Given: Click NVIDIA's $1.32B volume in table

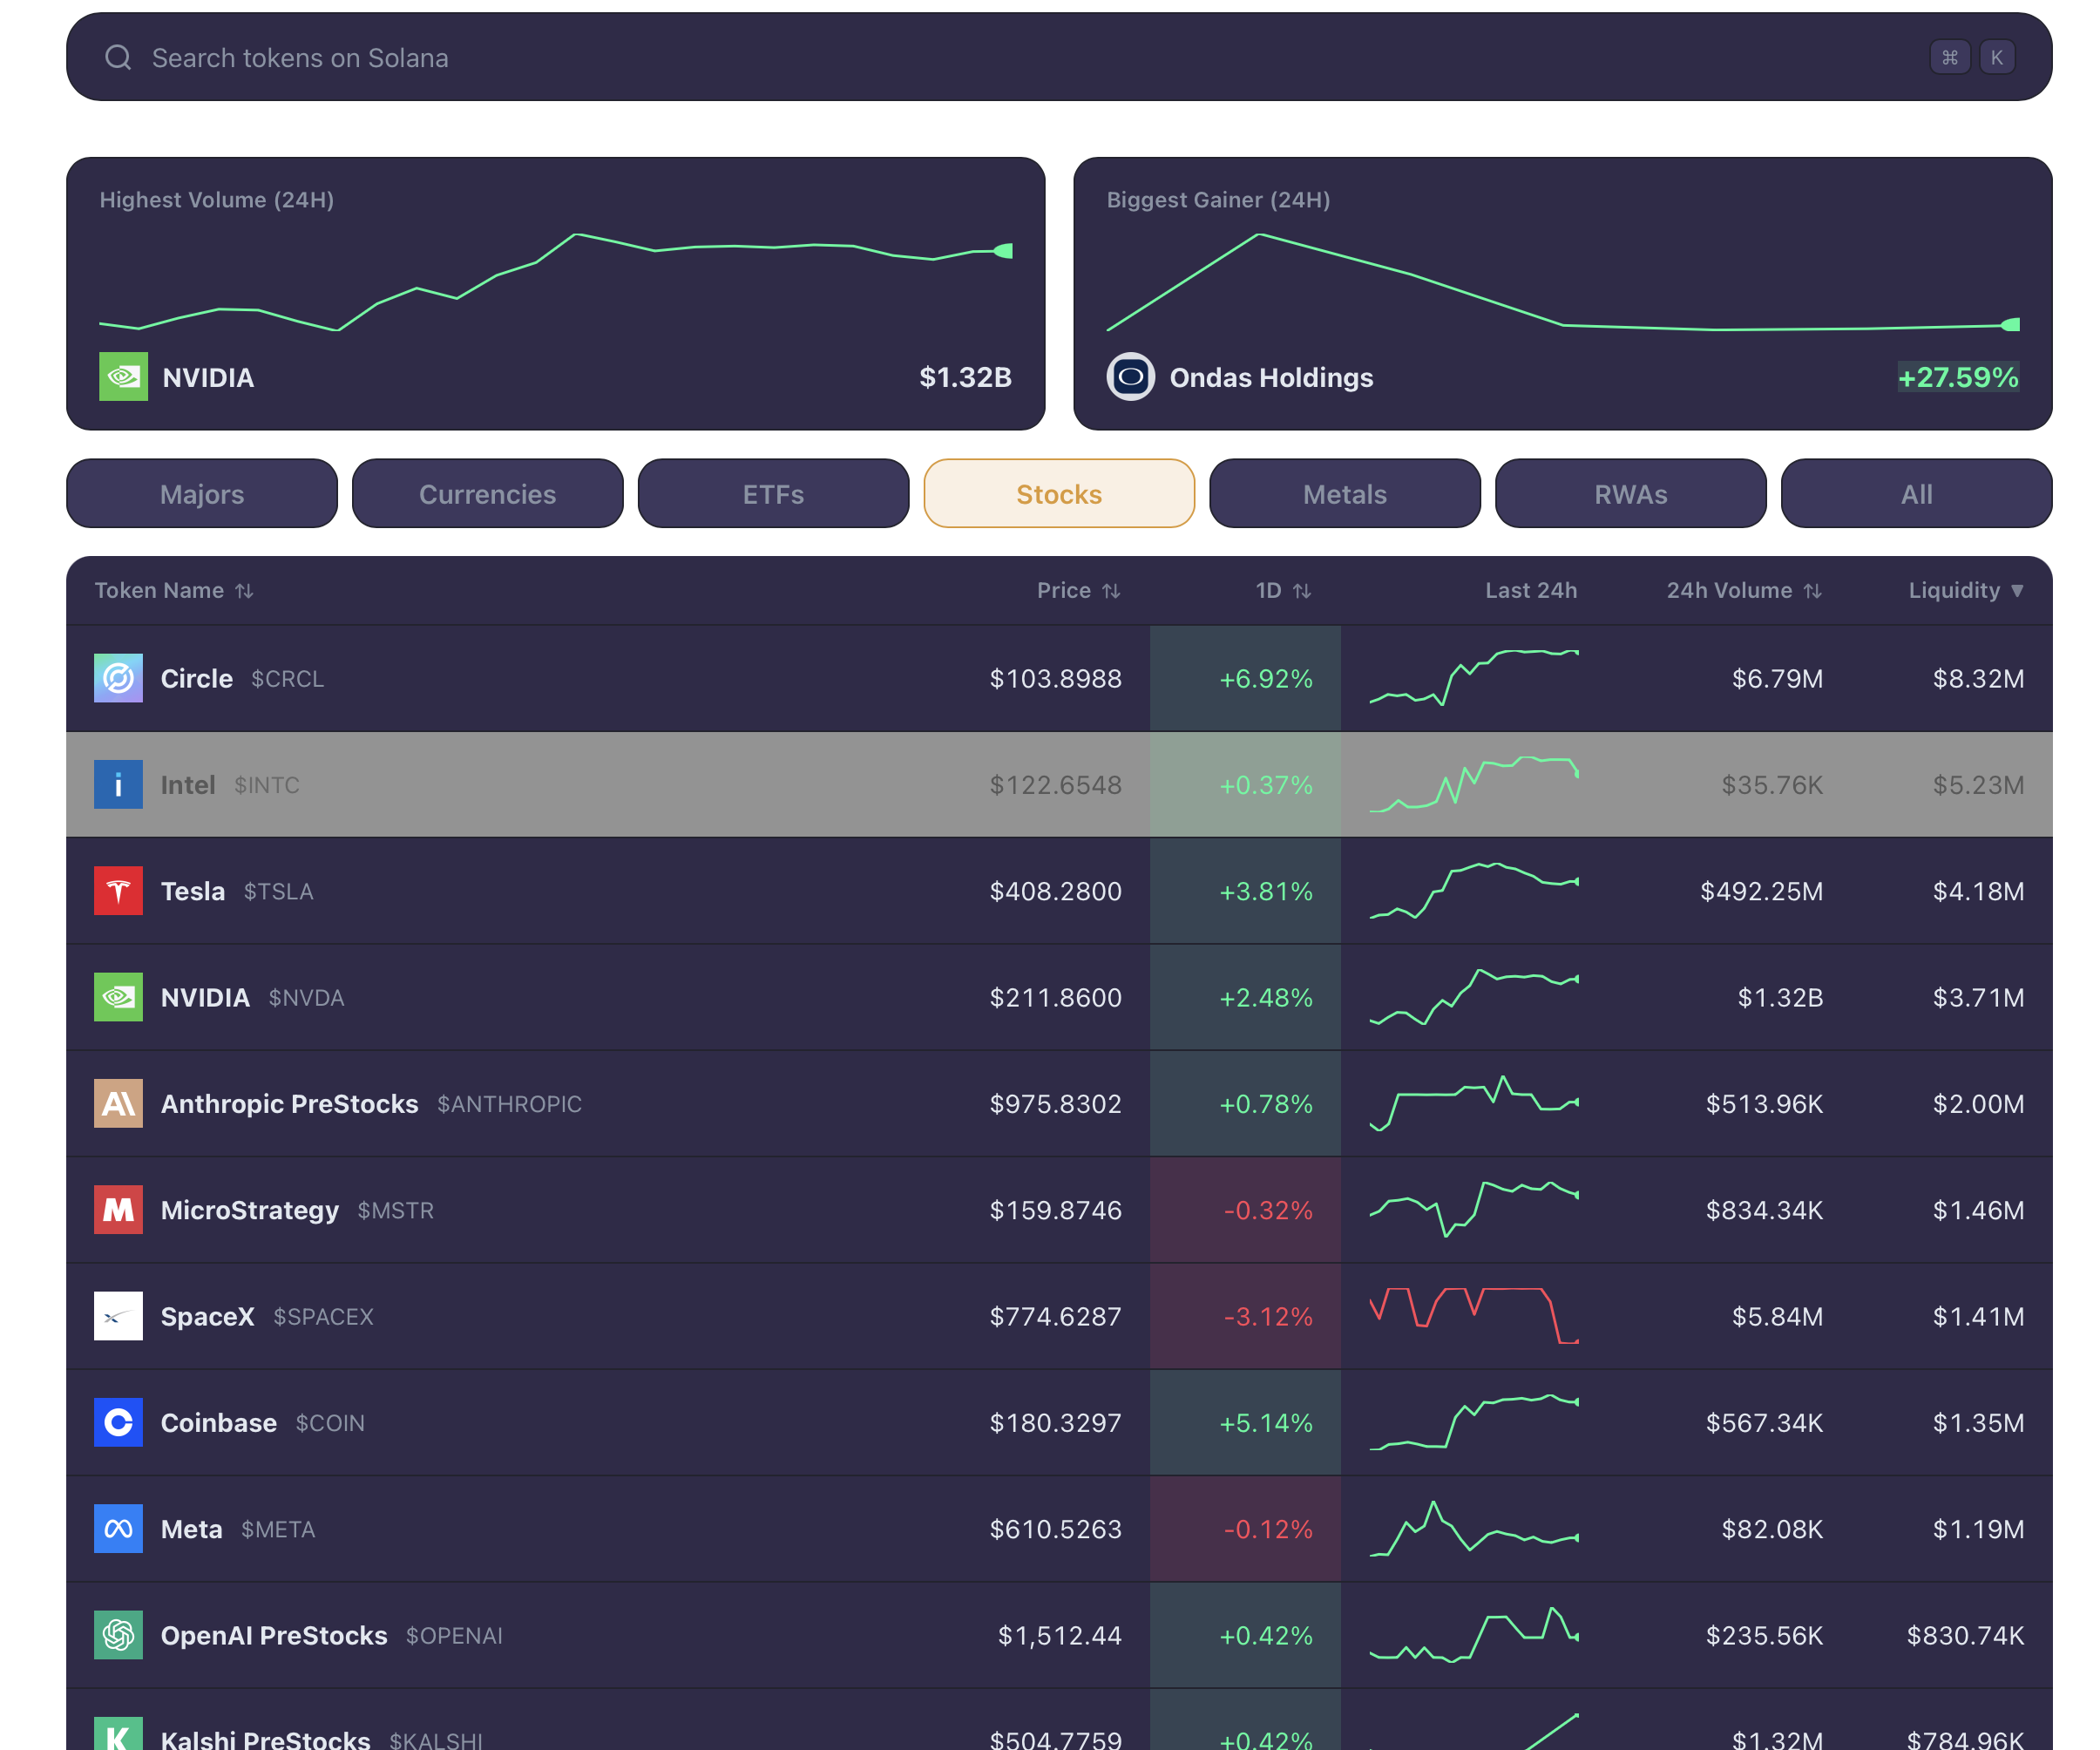Looking at the screenshot, I should [1780, 998].
